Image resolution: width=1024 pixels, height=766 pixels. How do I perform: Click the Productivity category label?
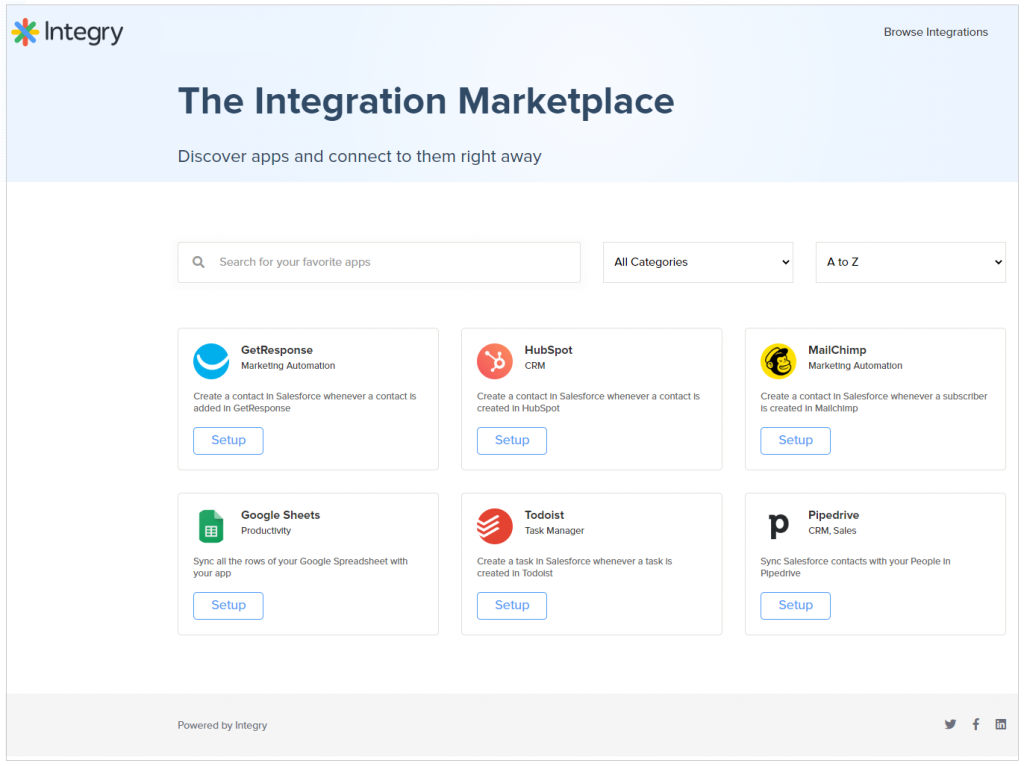point(266,531)
